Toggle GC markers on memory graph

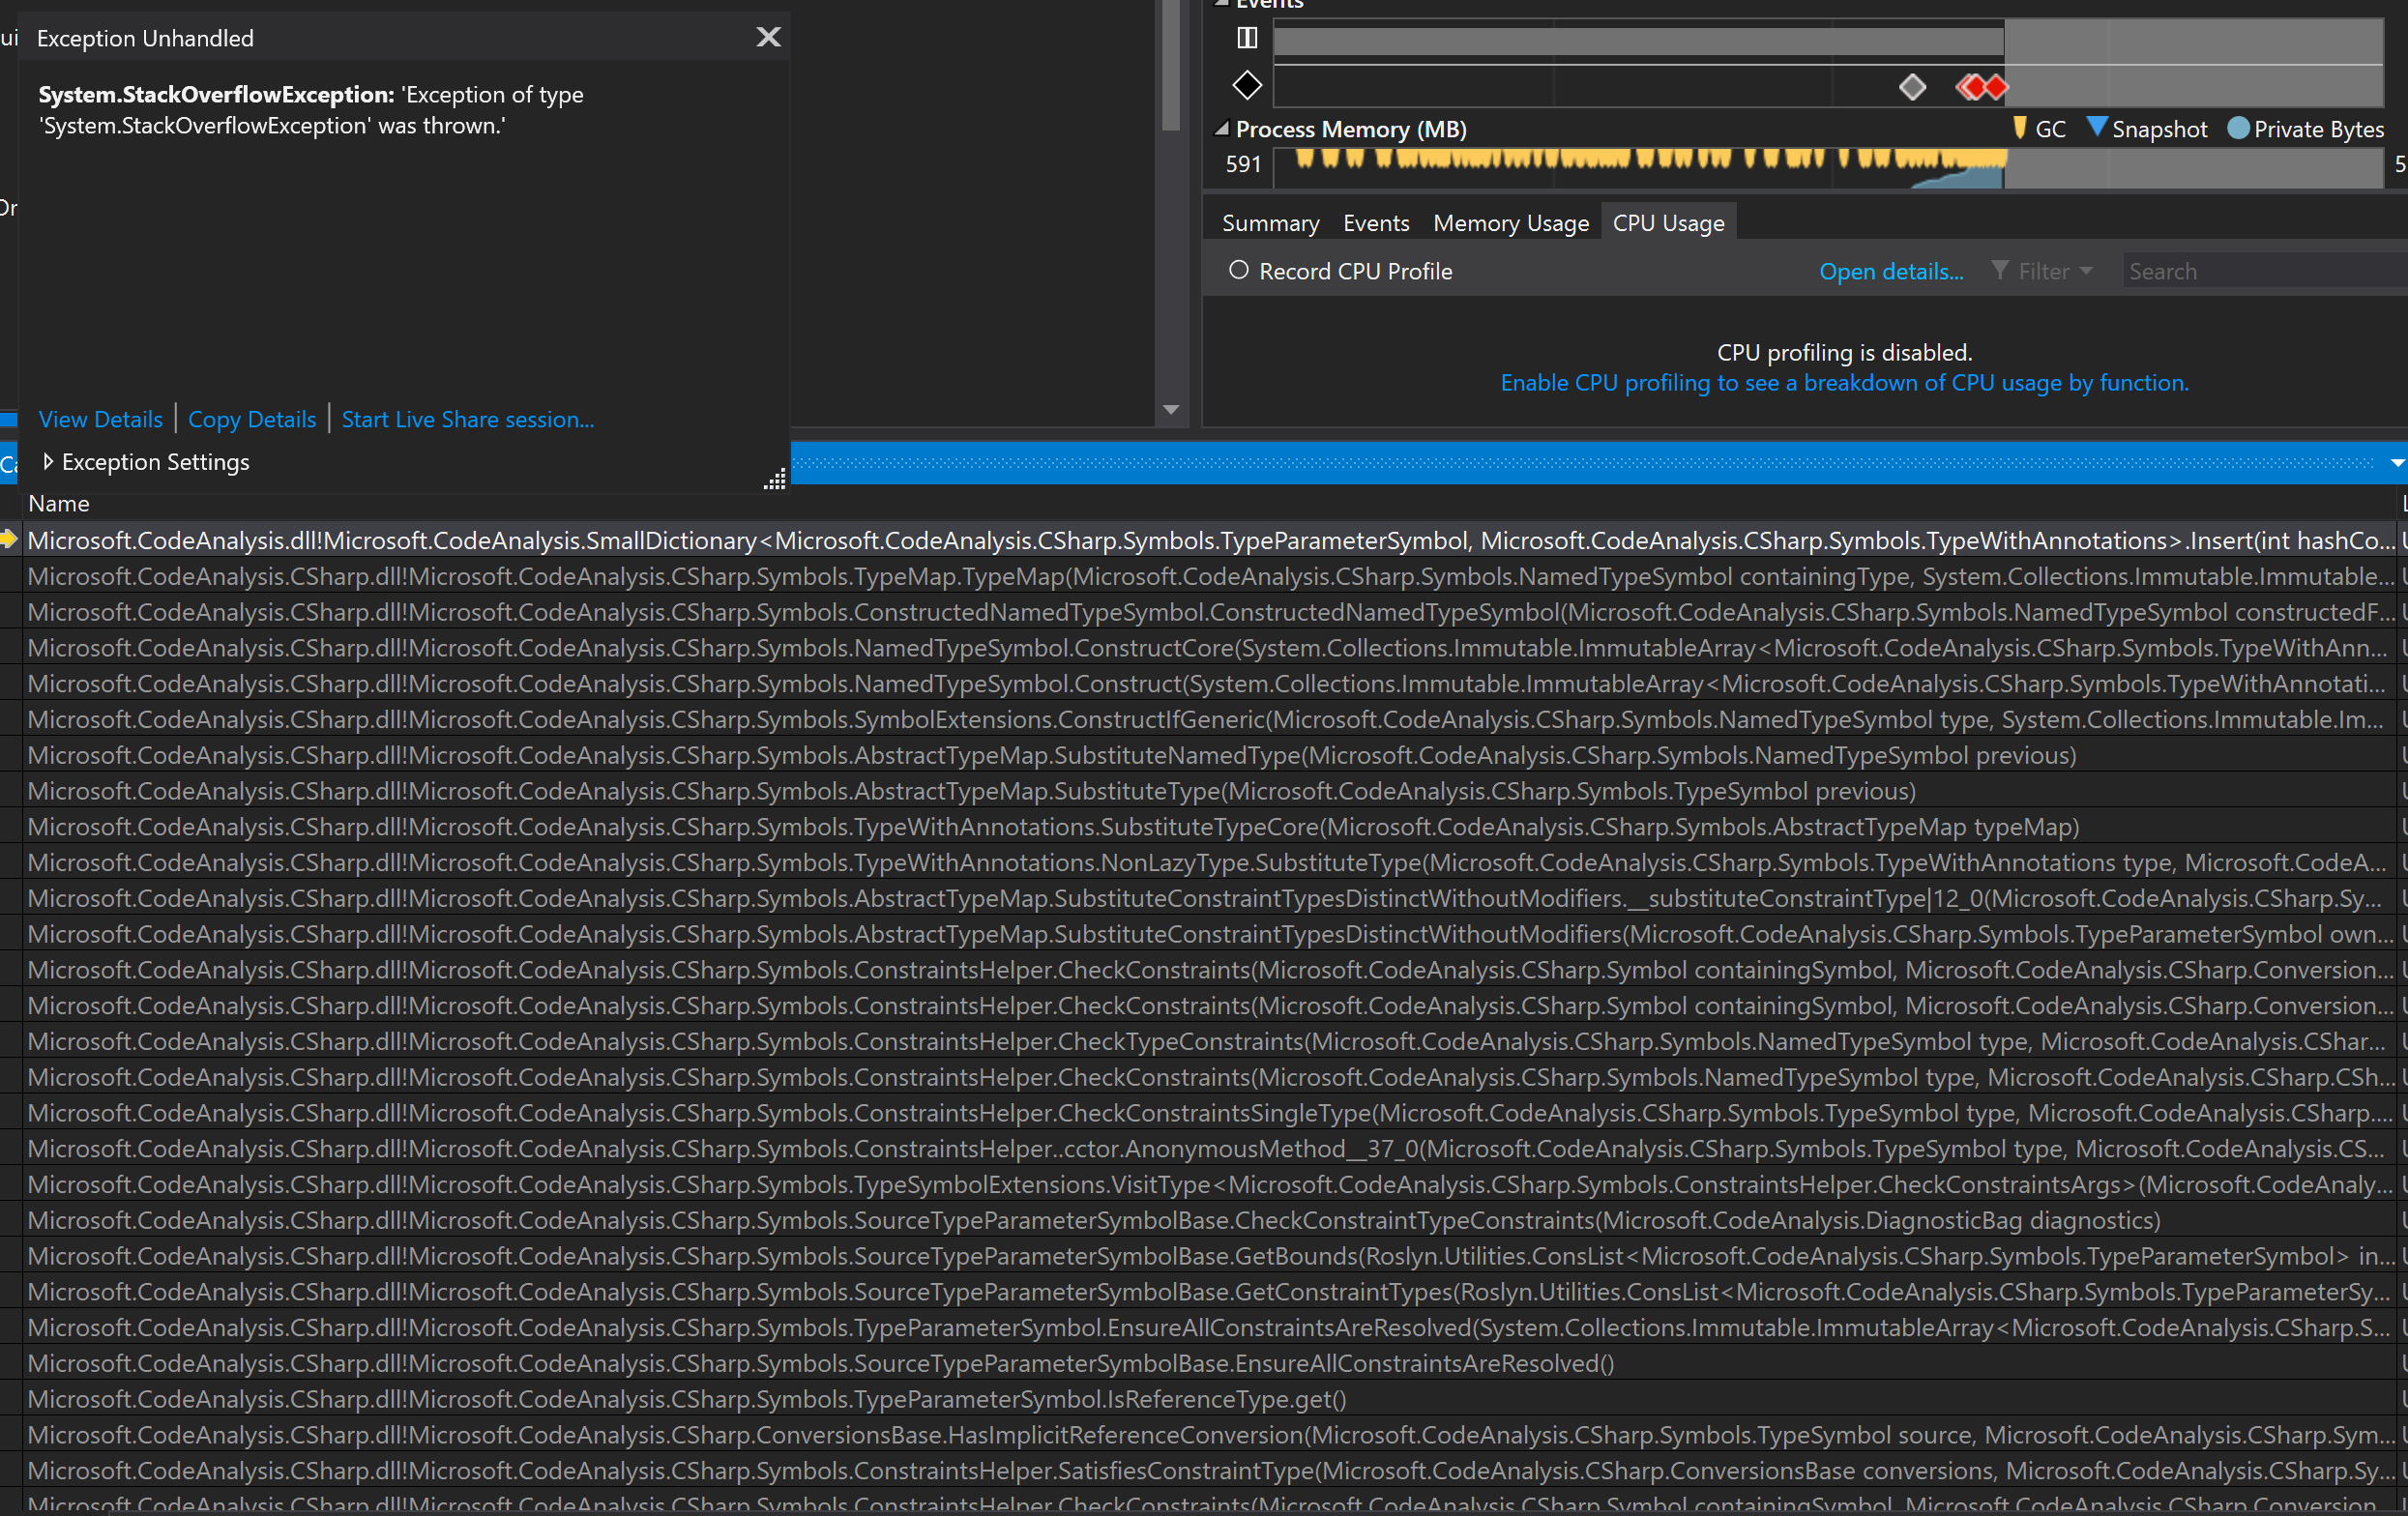2022,128
